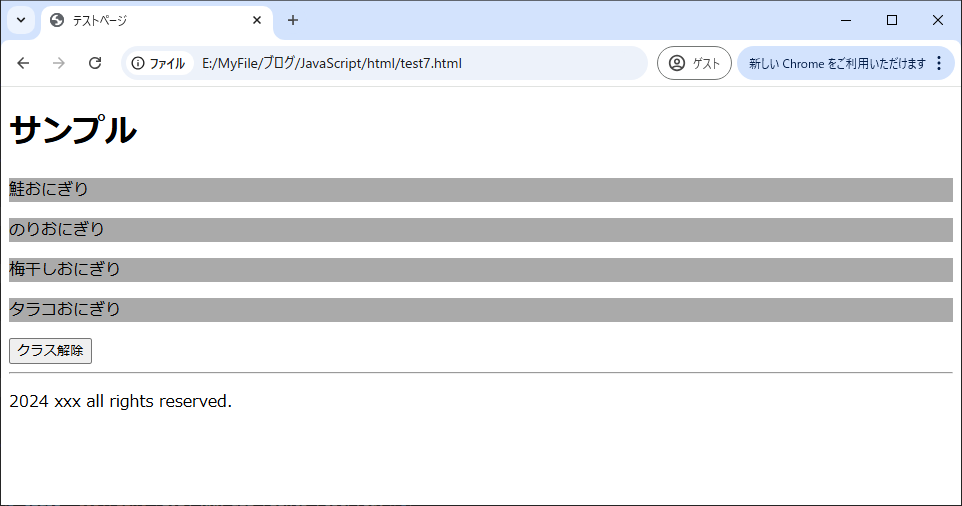Open the tab search dropdown chevron
Screen dimensions: 962x506
coord(21,20)
